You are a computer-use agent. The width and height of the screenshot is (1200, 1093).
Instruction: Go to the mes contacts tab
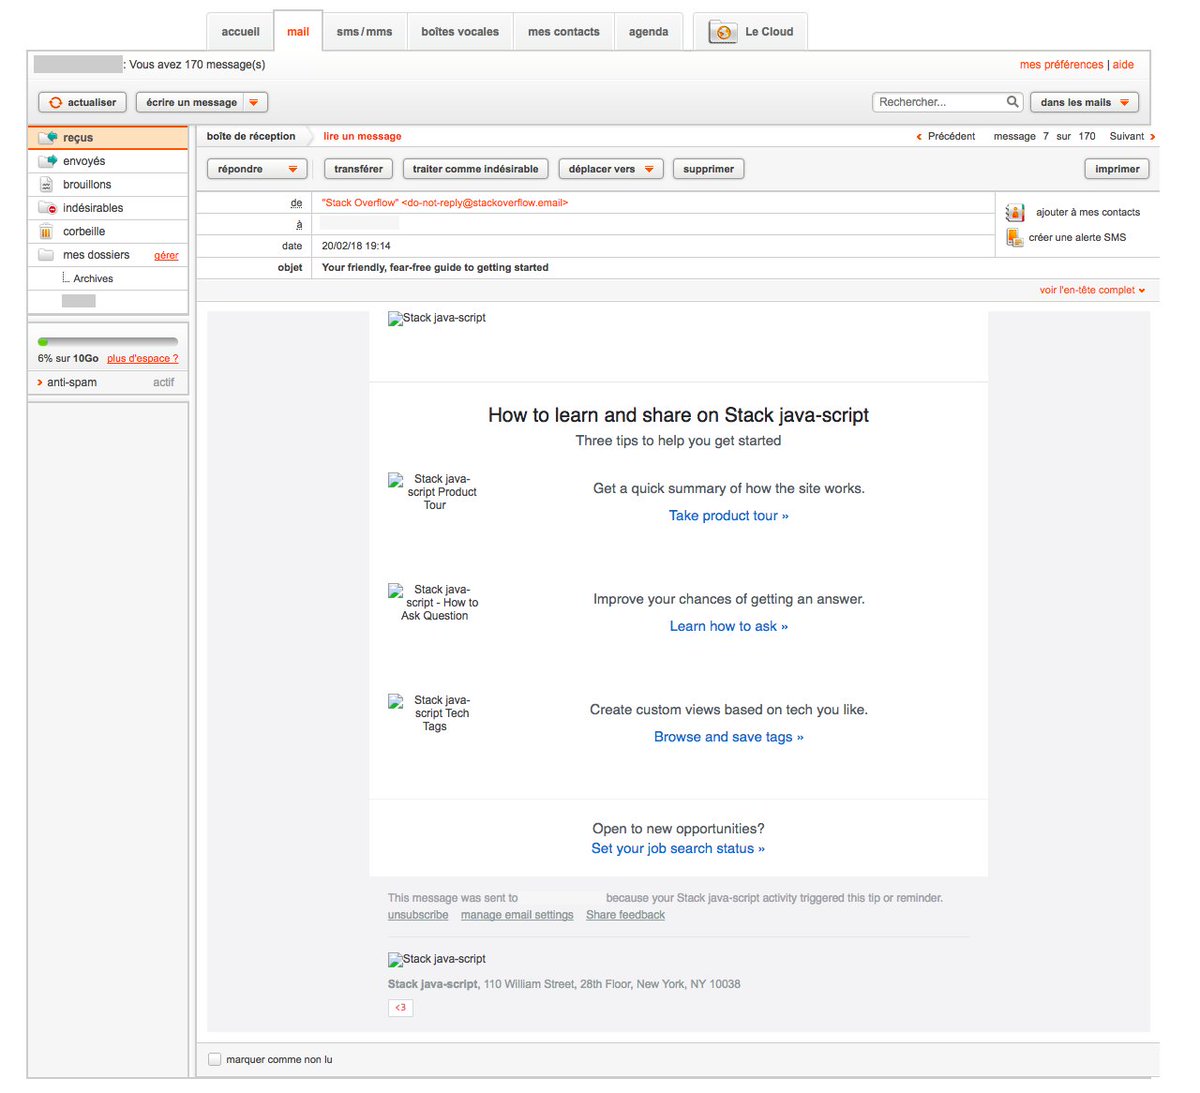click(x=564, y=32)
